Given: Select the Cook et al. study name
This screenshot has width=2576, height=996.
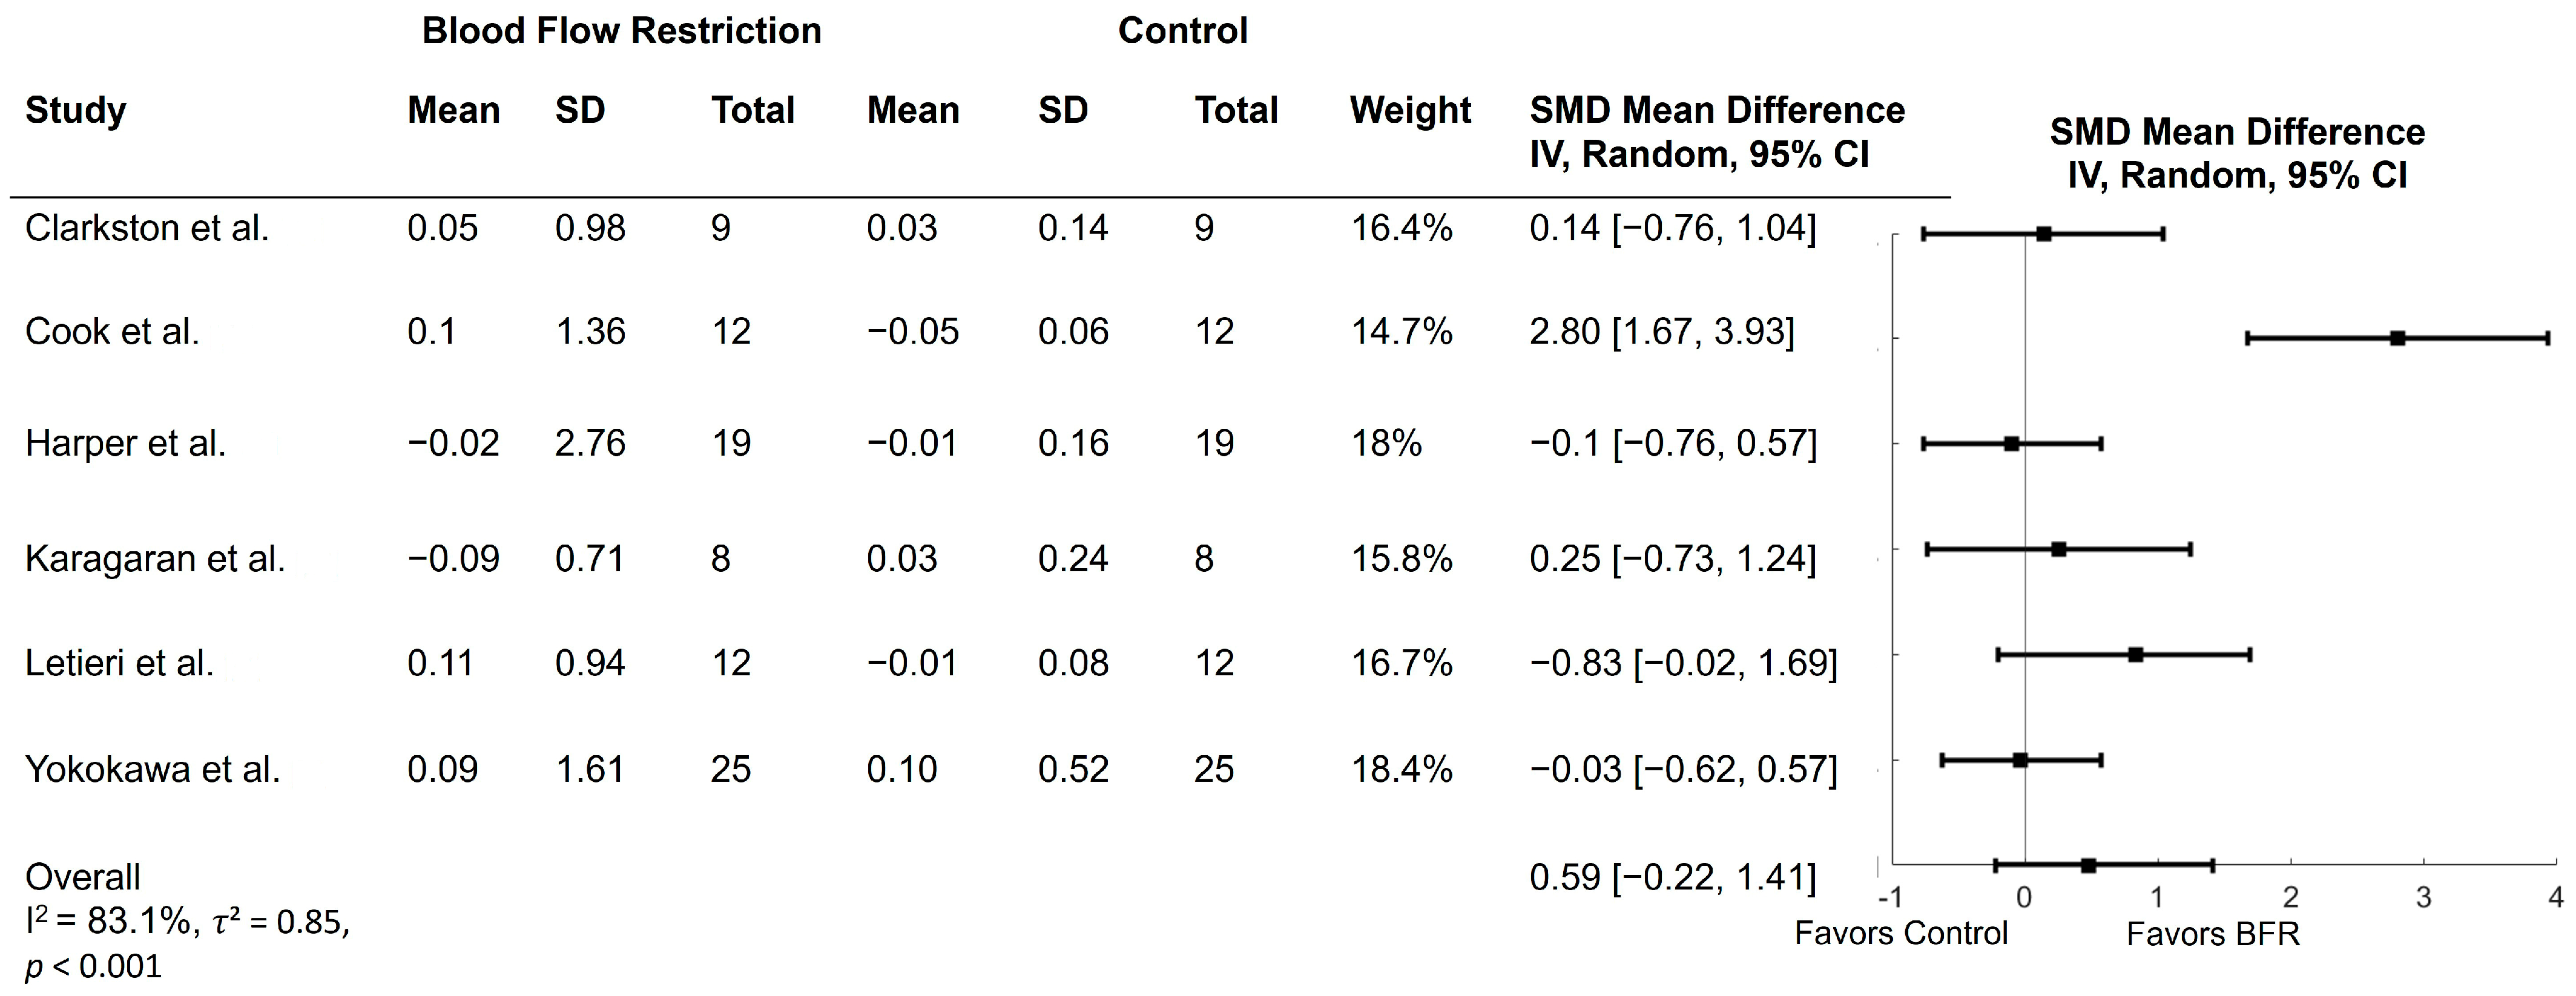Looking at the screenshot, I should pyautogui.click(x=112, y=332).
